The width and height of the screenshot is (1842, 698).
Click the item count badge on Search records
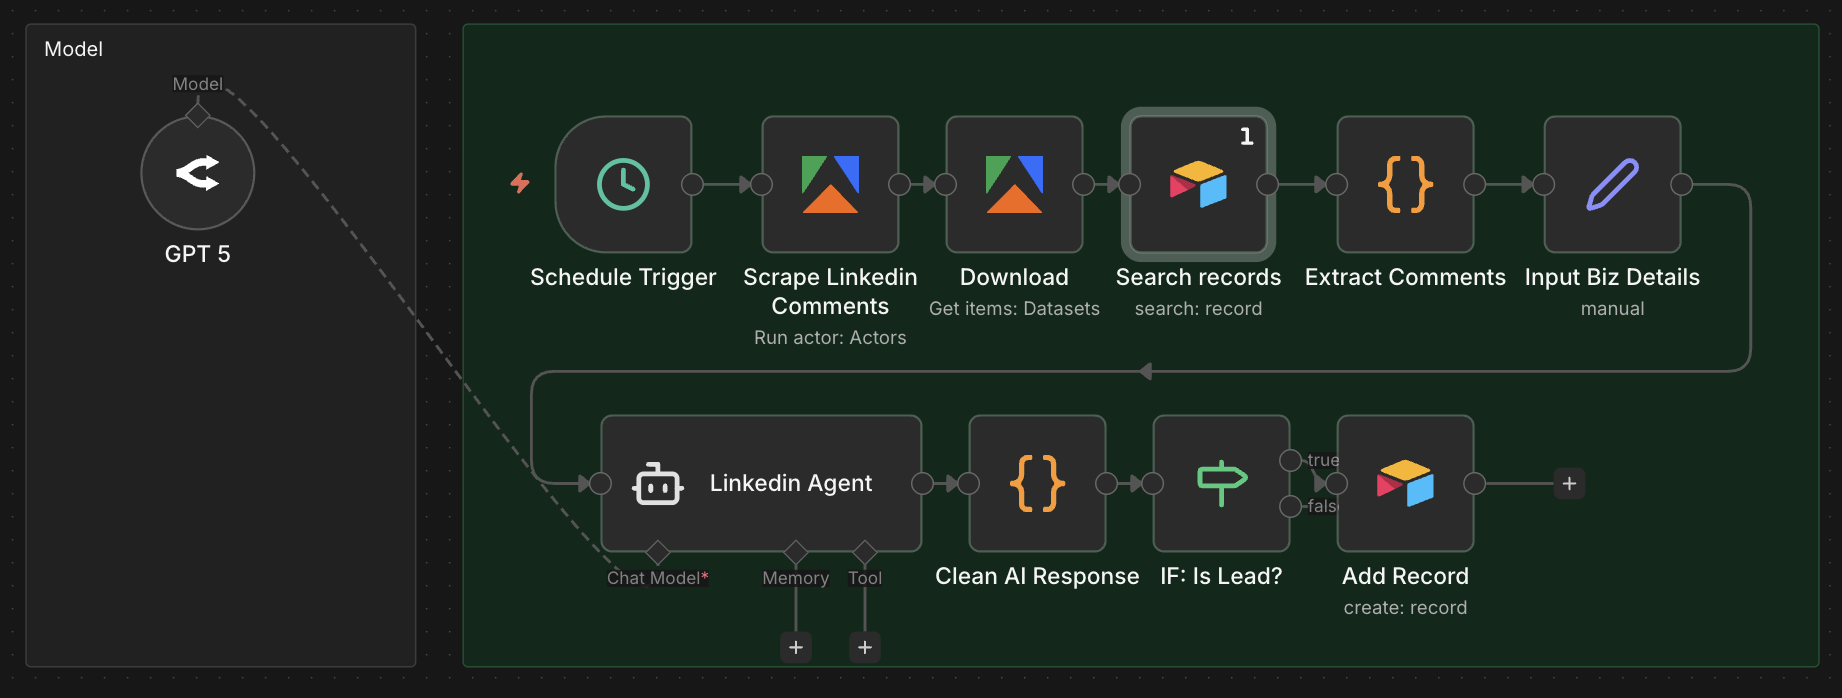pos(1246,136)
